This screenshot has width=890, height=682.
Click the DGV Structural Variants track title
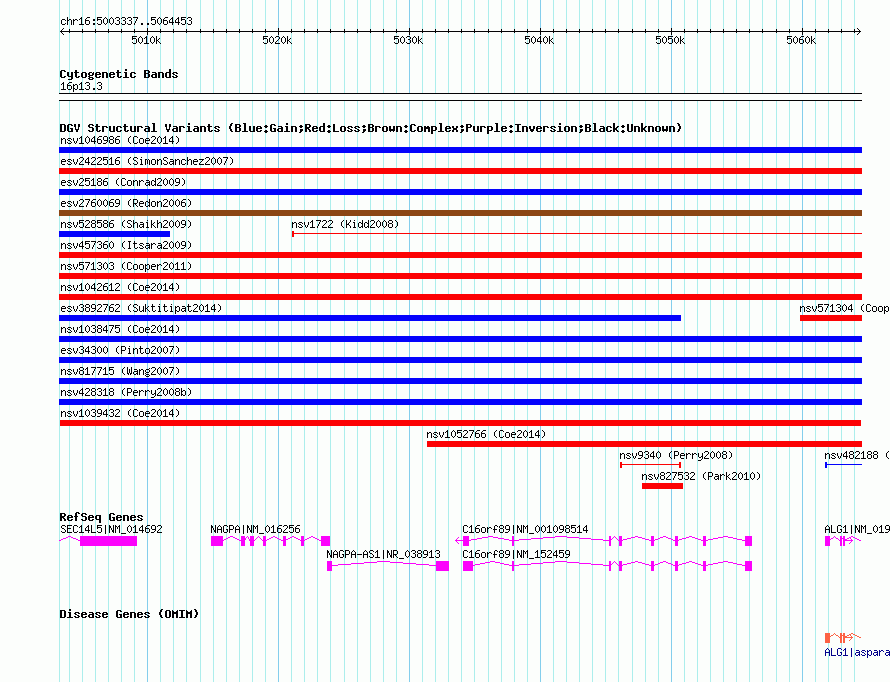point(371,128)
